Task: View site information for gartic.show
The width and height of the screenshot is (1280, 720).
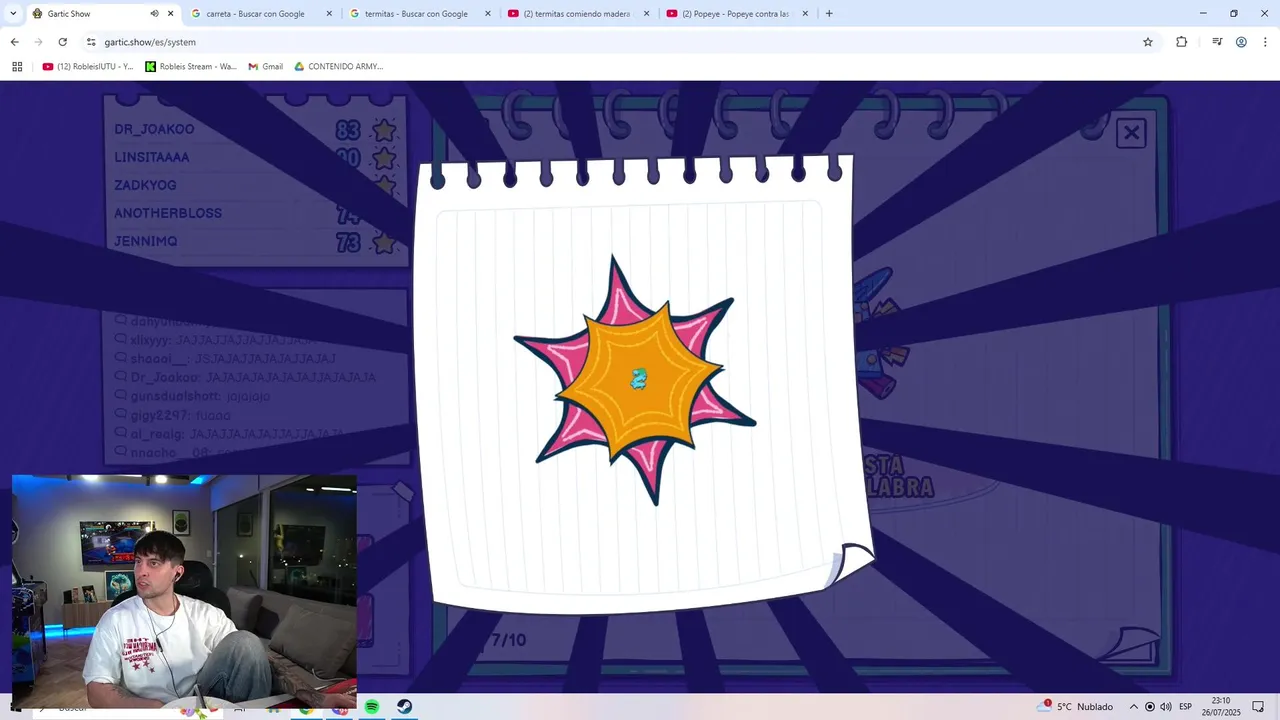Action: 91,42
